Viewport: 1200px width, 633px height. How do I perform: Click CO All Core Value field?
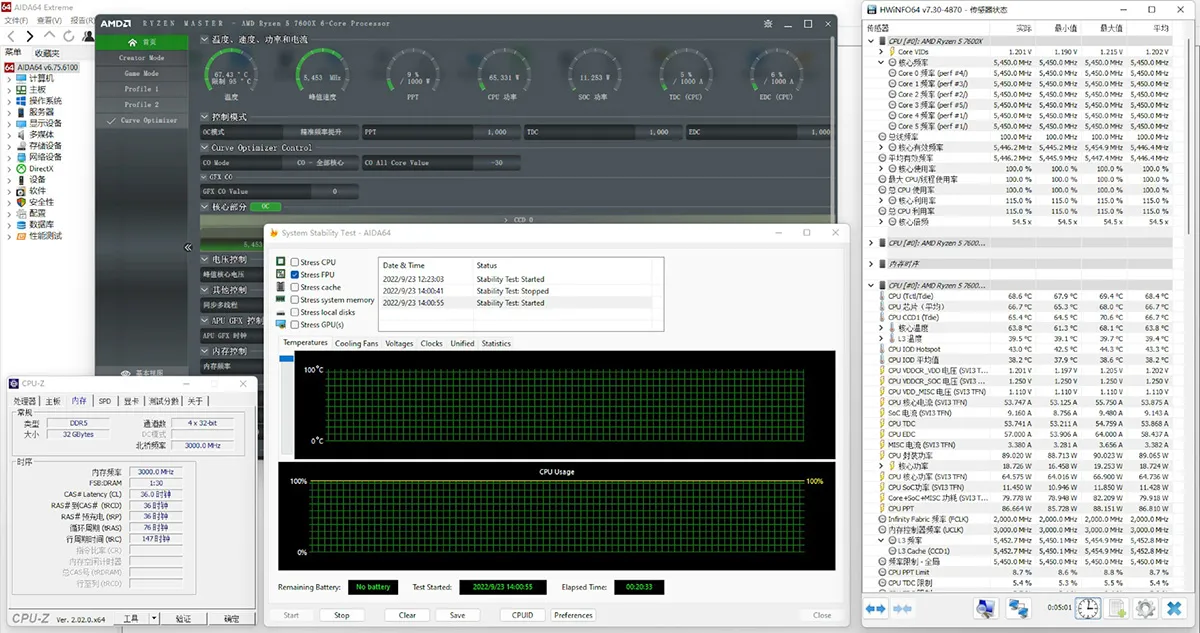tap(441, 162)
